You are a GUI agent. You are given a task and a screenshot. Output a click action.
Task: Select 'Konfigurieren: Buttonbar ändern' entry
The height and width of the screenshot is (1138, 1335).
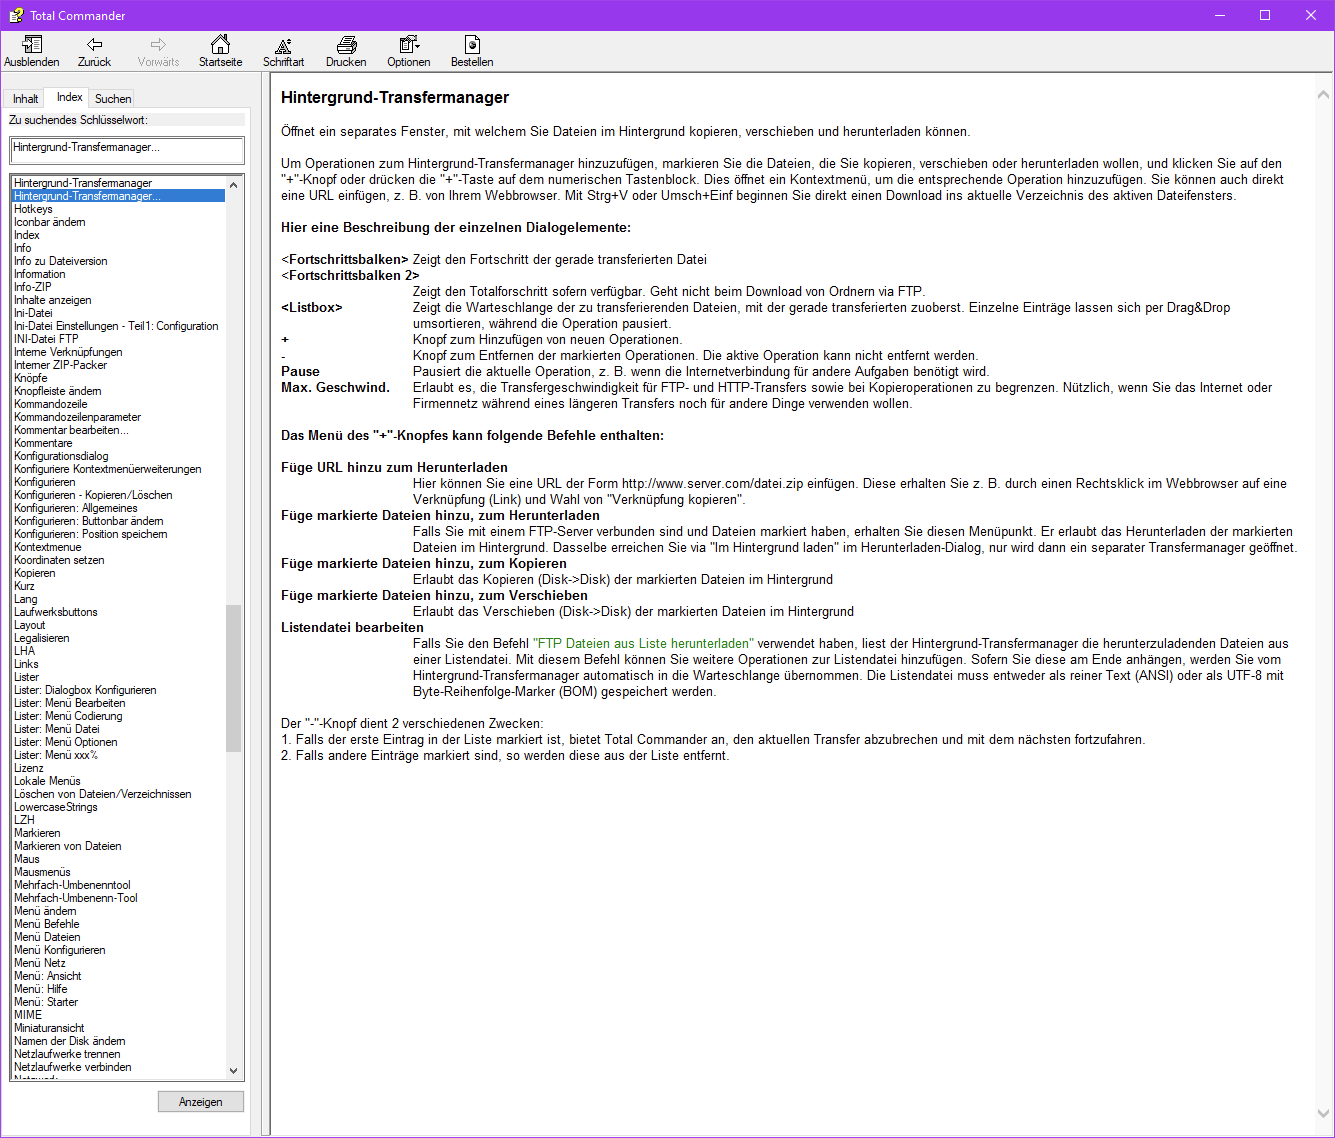(x=89, y=521)
